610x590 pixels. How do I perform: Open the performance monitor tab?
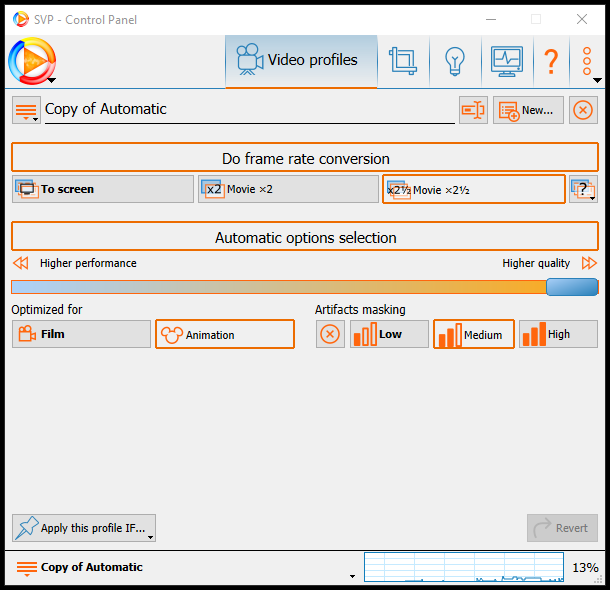coord(507,61)
